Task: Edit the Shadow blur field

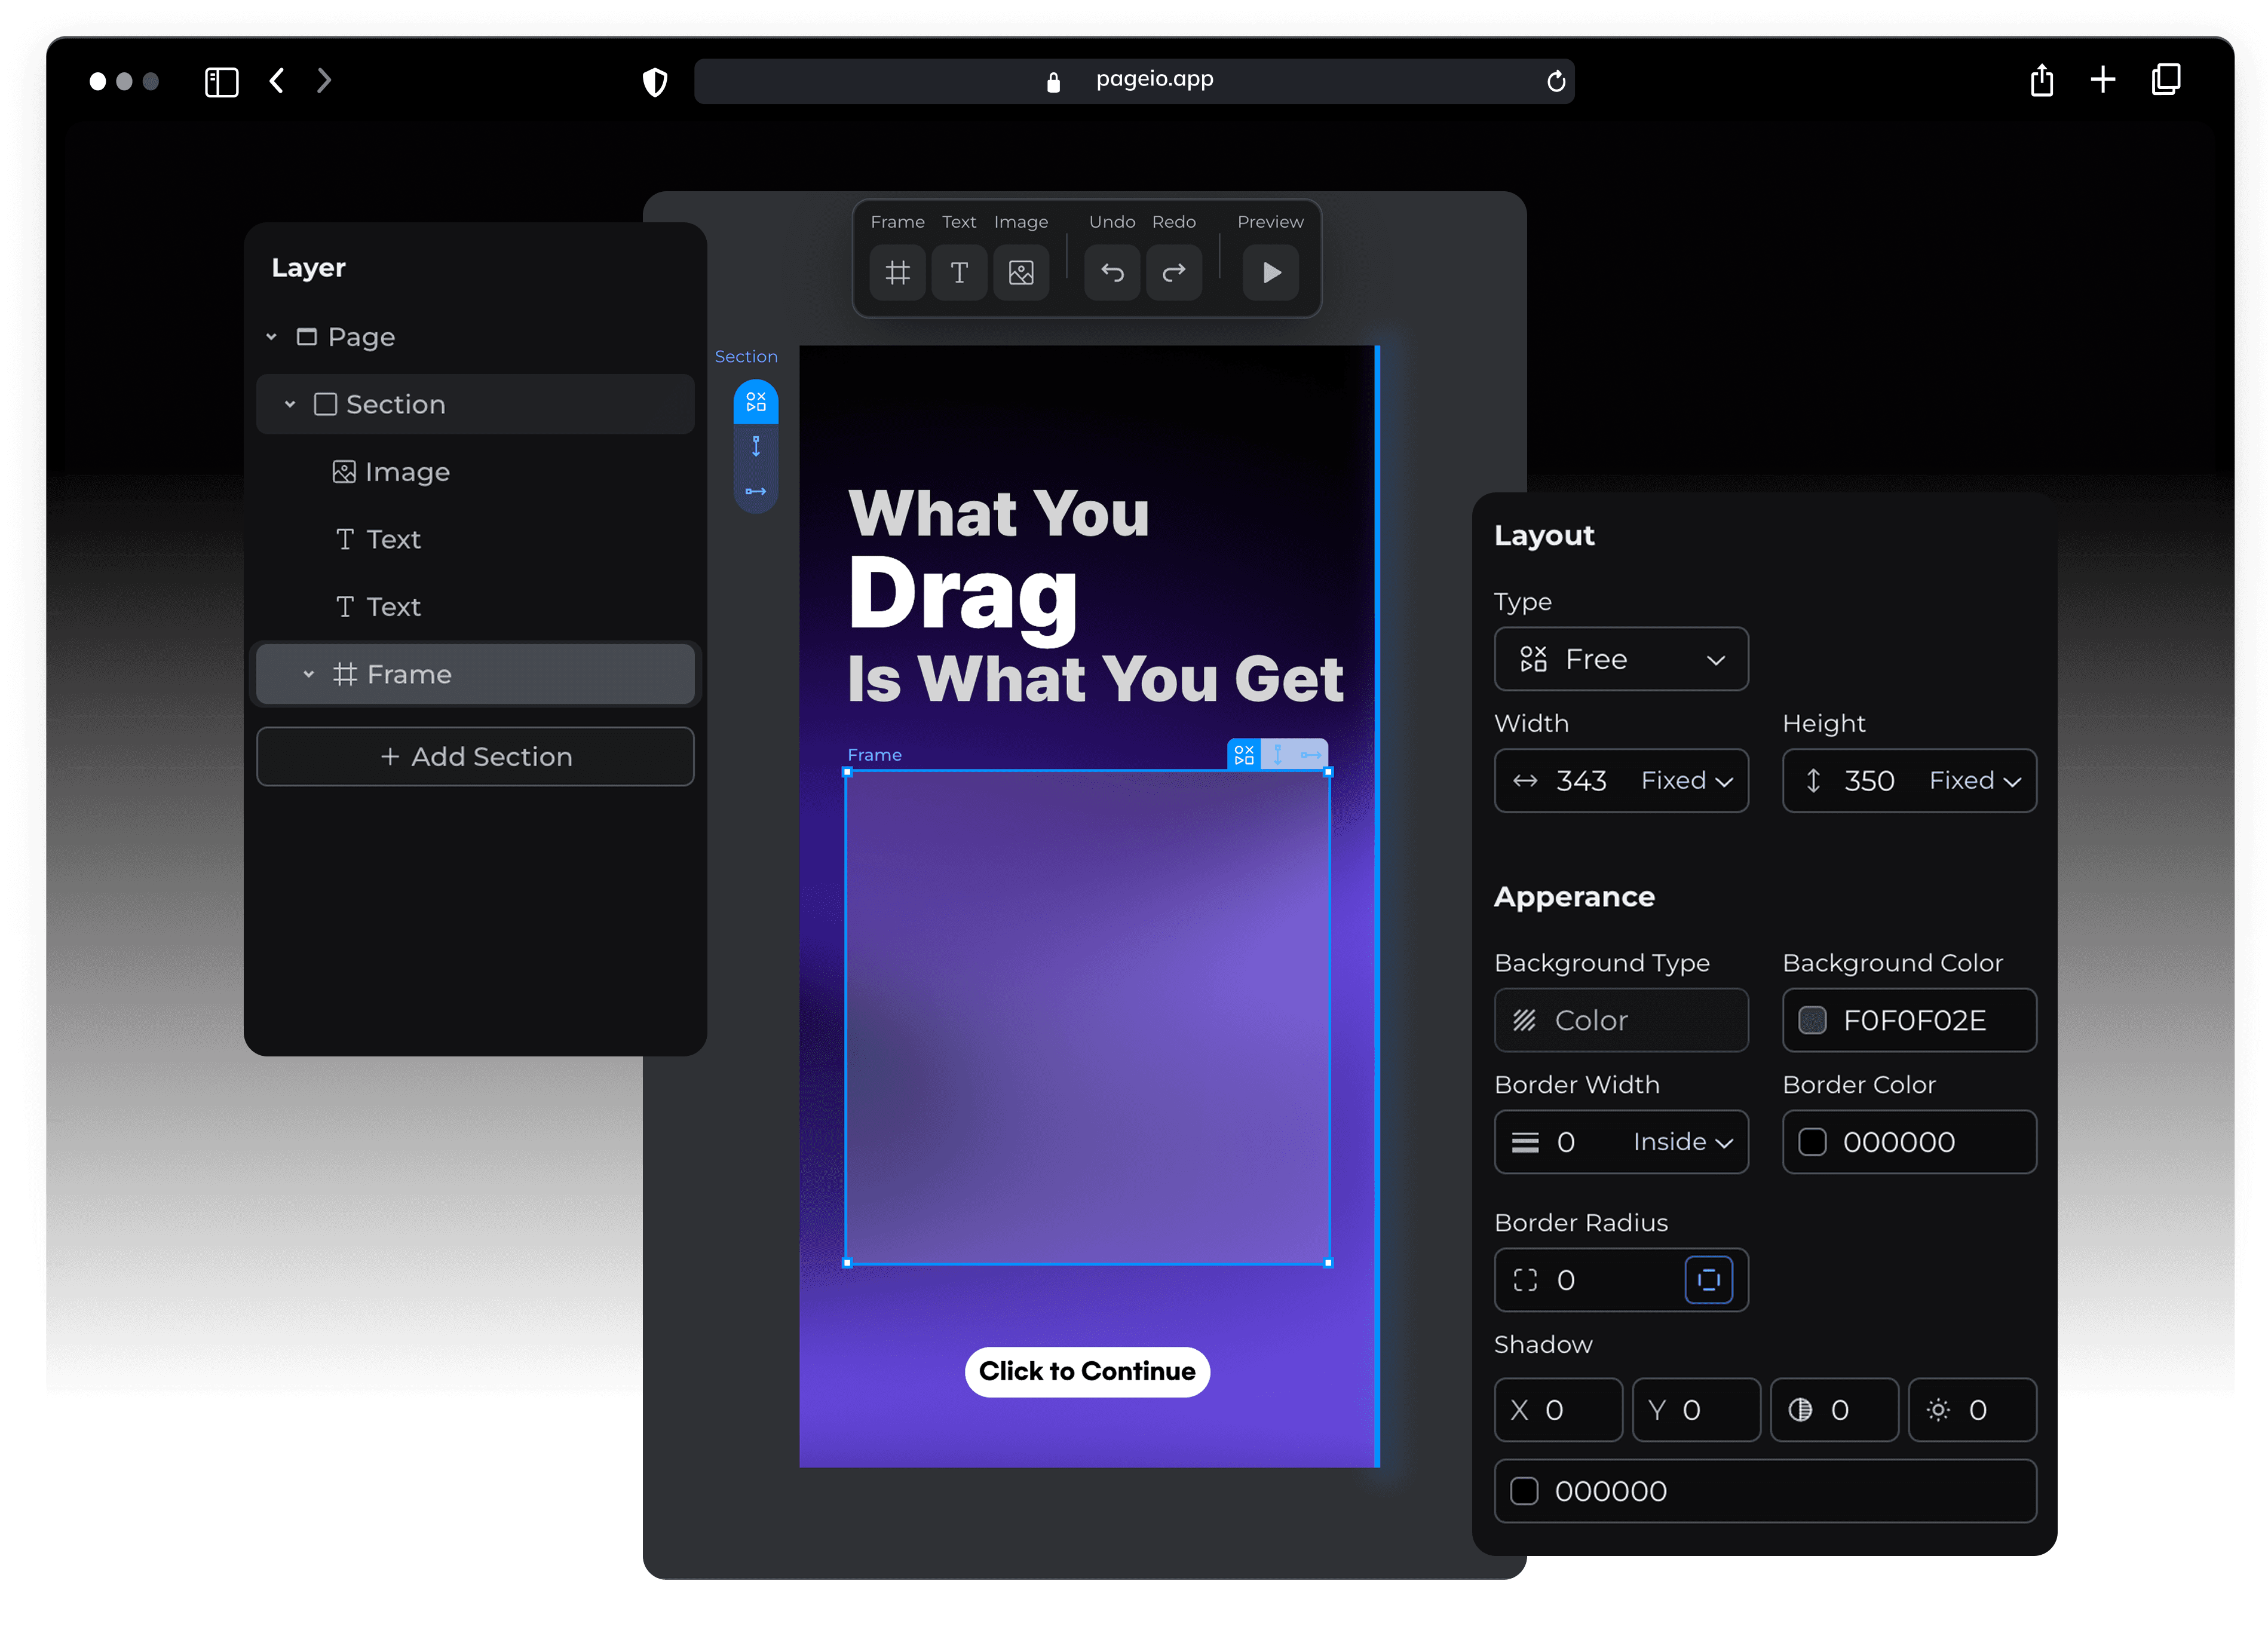Action: coord(1834,1410)
